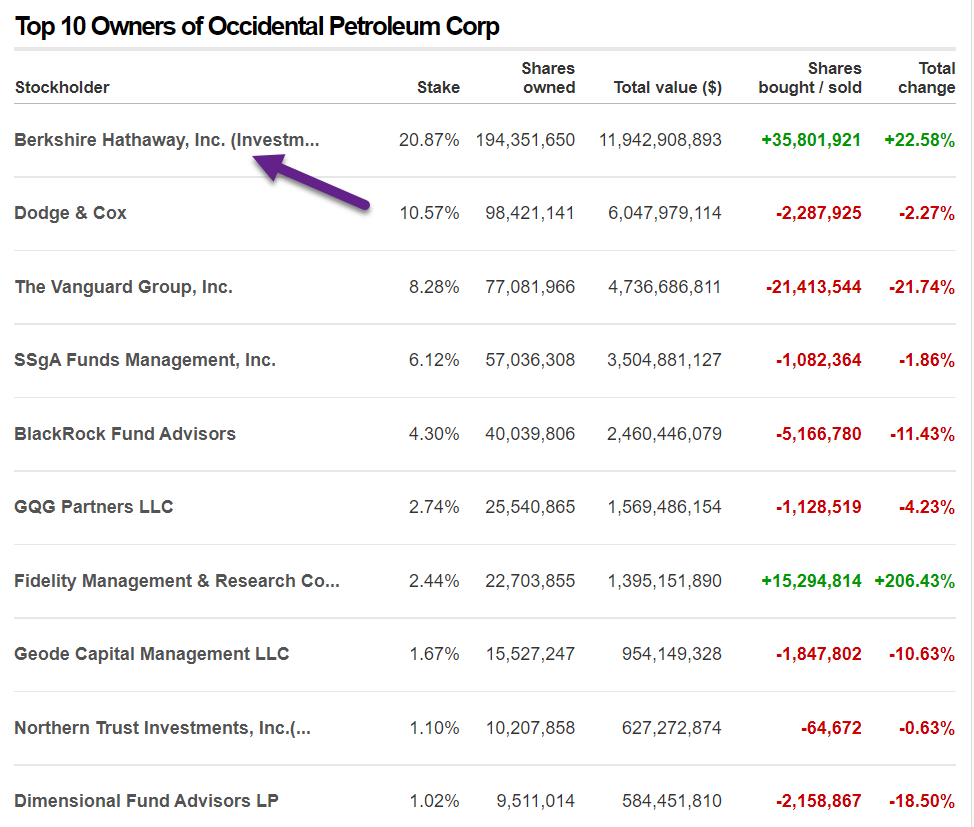The image size is (974, 827).
Task: Click the -5,166,780 shares sold figure
Action: (819, 434)
